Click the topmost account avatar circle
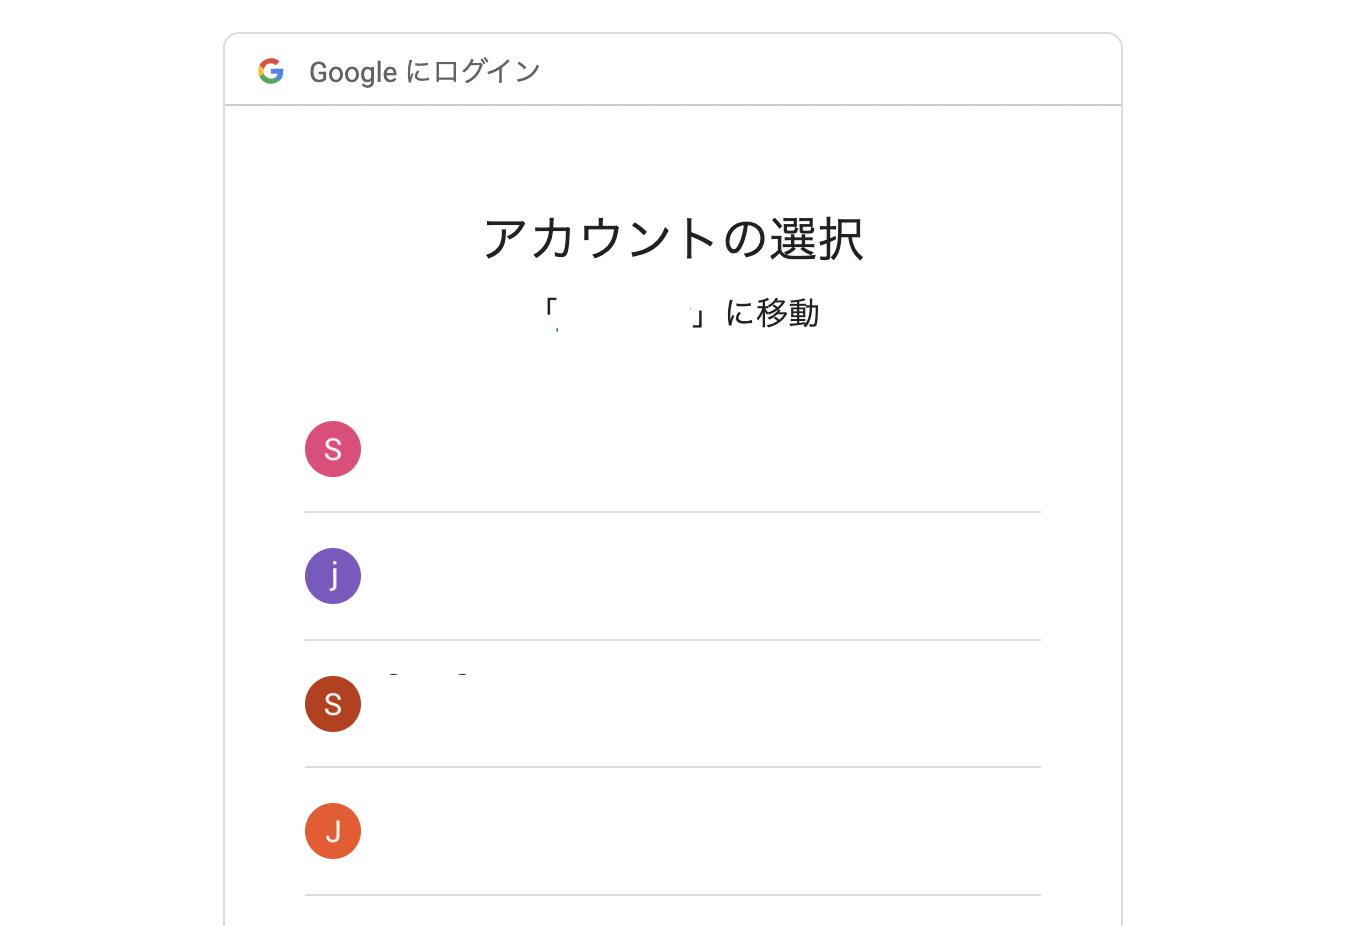Screen dimensions: 1346x926 (333, 449)
